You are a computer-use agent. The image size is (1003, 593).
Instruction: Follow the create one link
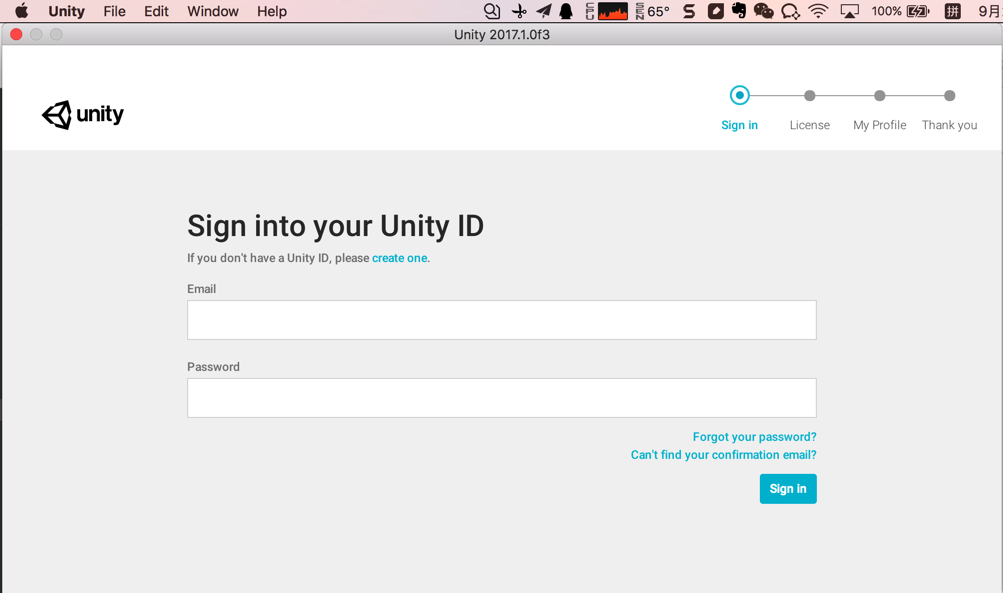point(400,258)
